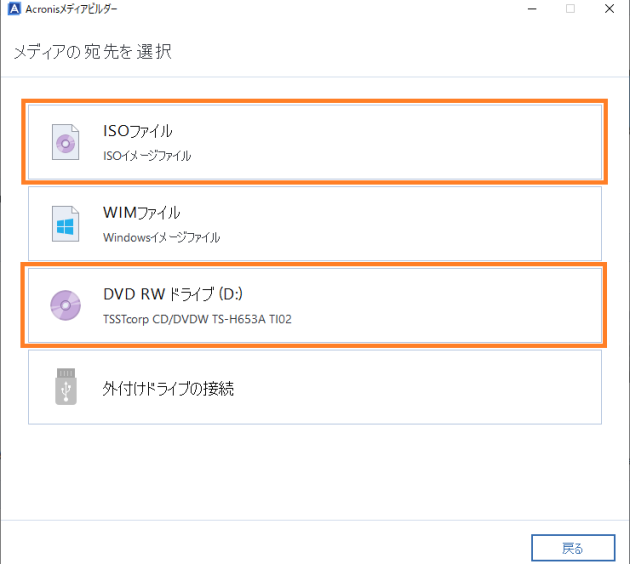Image resolution: width=630 pixels, height=564 pixels.
Task: Click the maximize window button
Action: (570, 9)
